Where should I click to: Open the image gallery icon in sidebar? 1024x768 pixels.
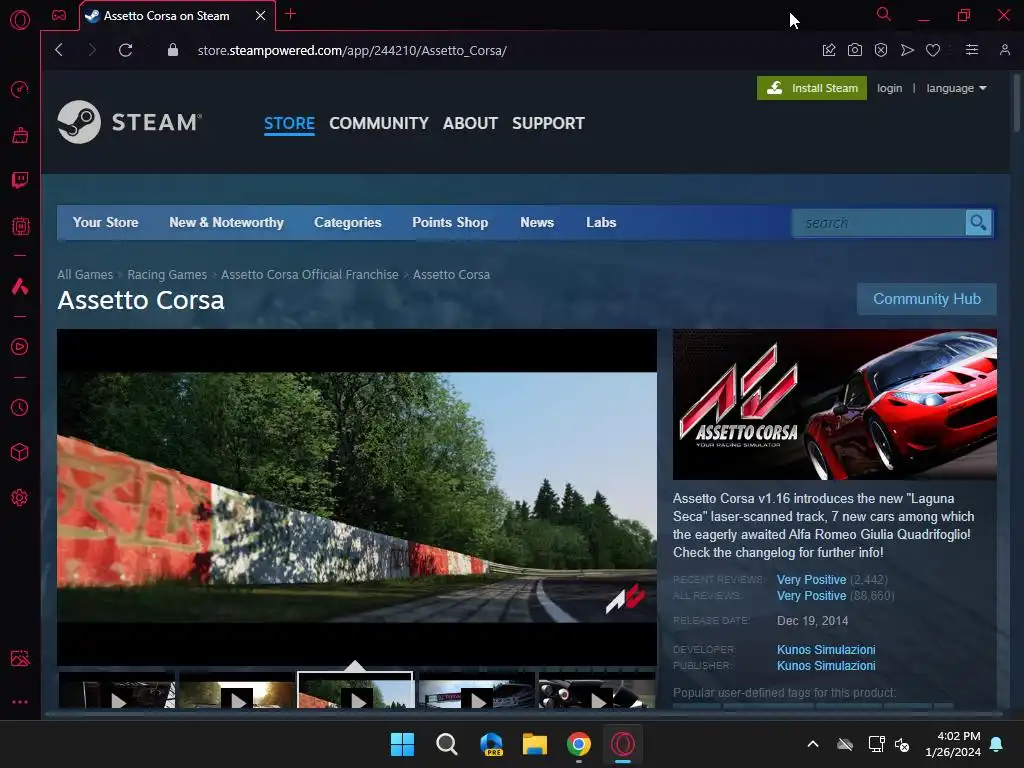coord(20,658)
